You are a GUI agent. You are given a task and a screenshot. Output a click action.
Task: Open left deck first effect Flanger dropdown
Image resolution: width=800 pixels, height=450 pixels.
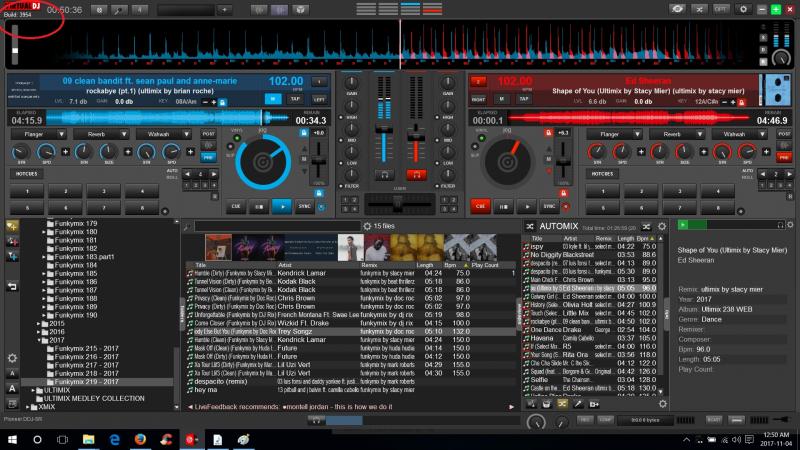click(39, 134)
